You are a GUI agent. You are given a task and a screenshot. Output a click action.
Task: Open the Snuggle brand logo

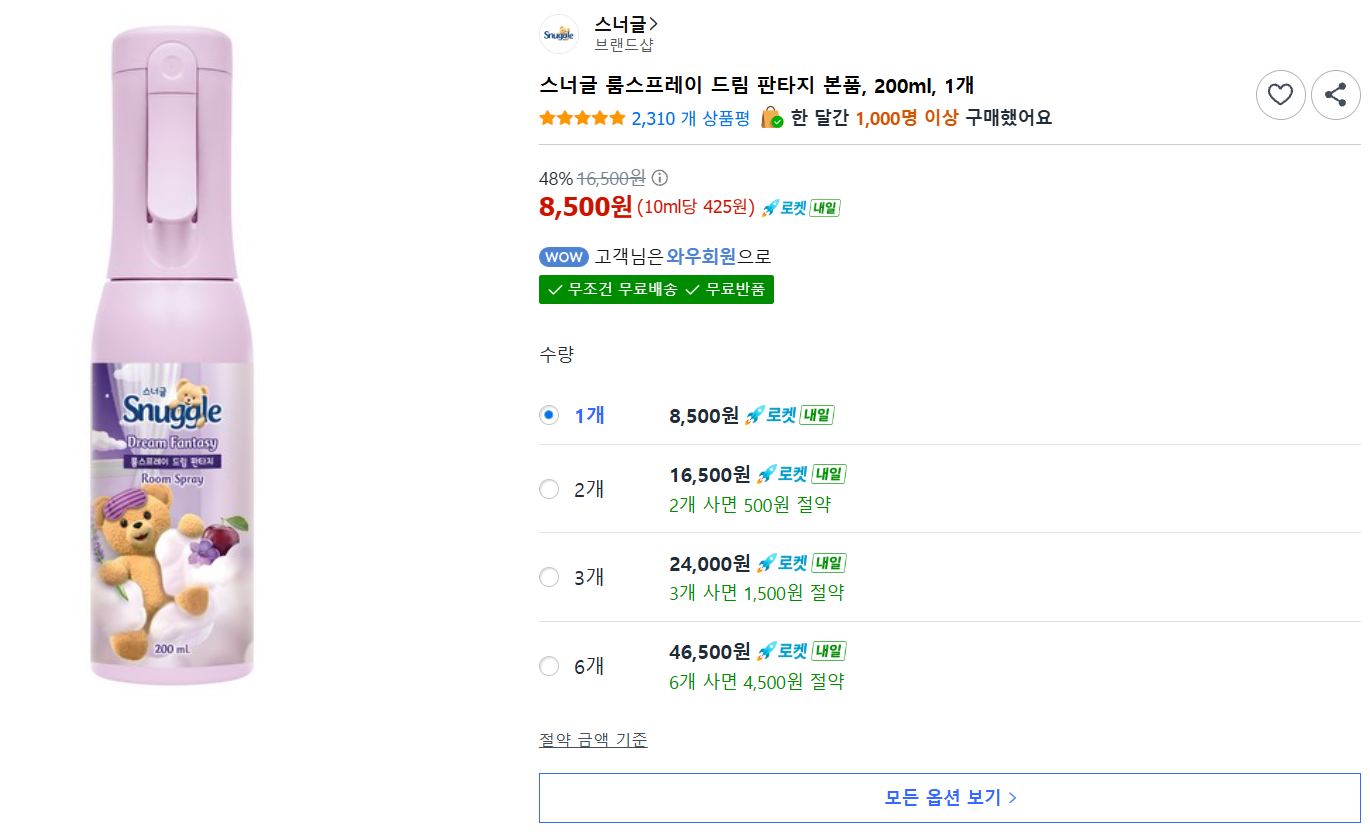[x=559, y=34]
